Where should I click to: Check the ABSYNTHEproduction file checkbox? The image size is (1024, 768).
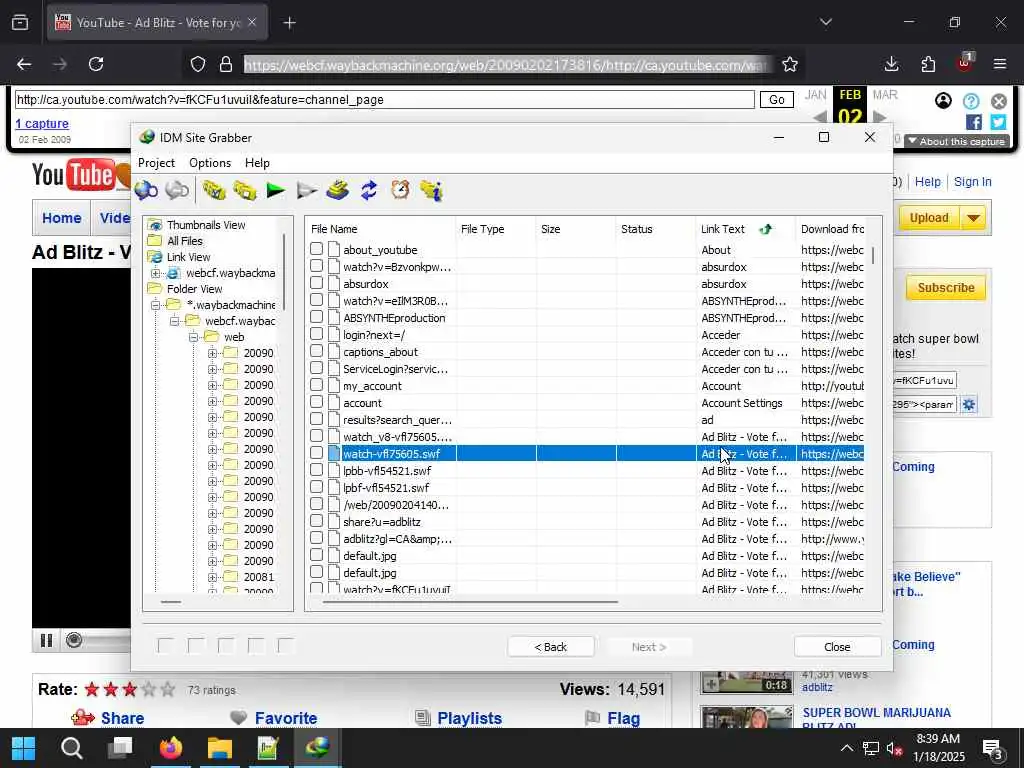click(317, 317)
